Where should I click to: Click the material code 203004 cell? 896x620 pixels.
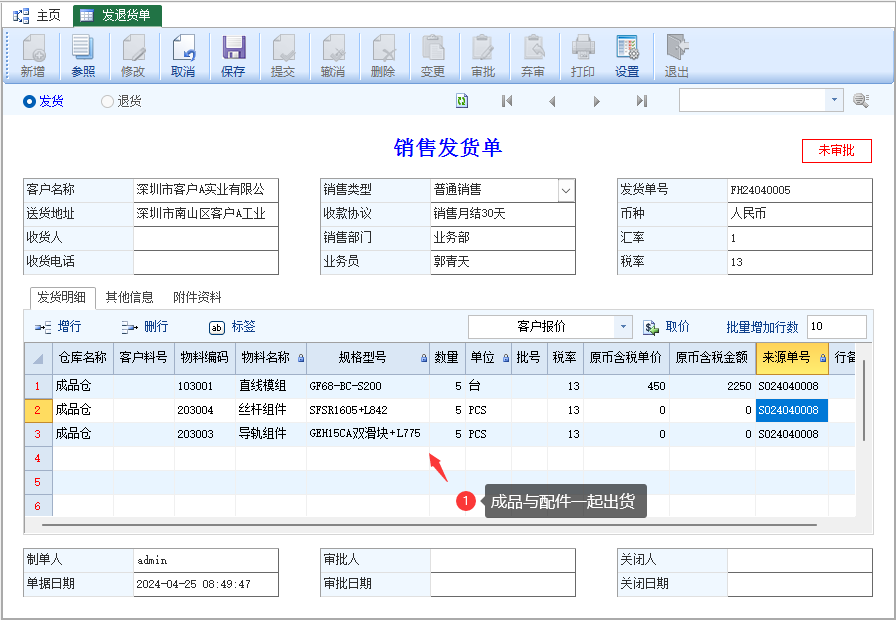click(205, 410)
